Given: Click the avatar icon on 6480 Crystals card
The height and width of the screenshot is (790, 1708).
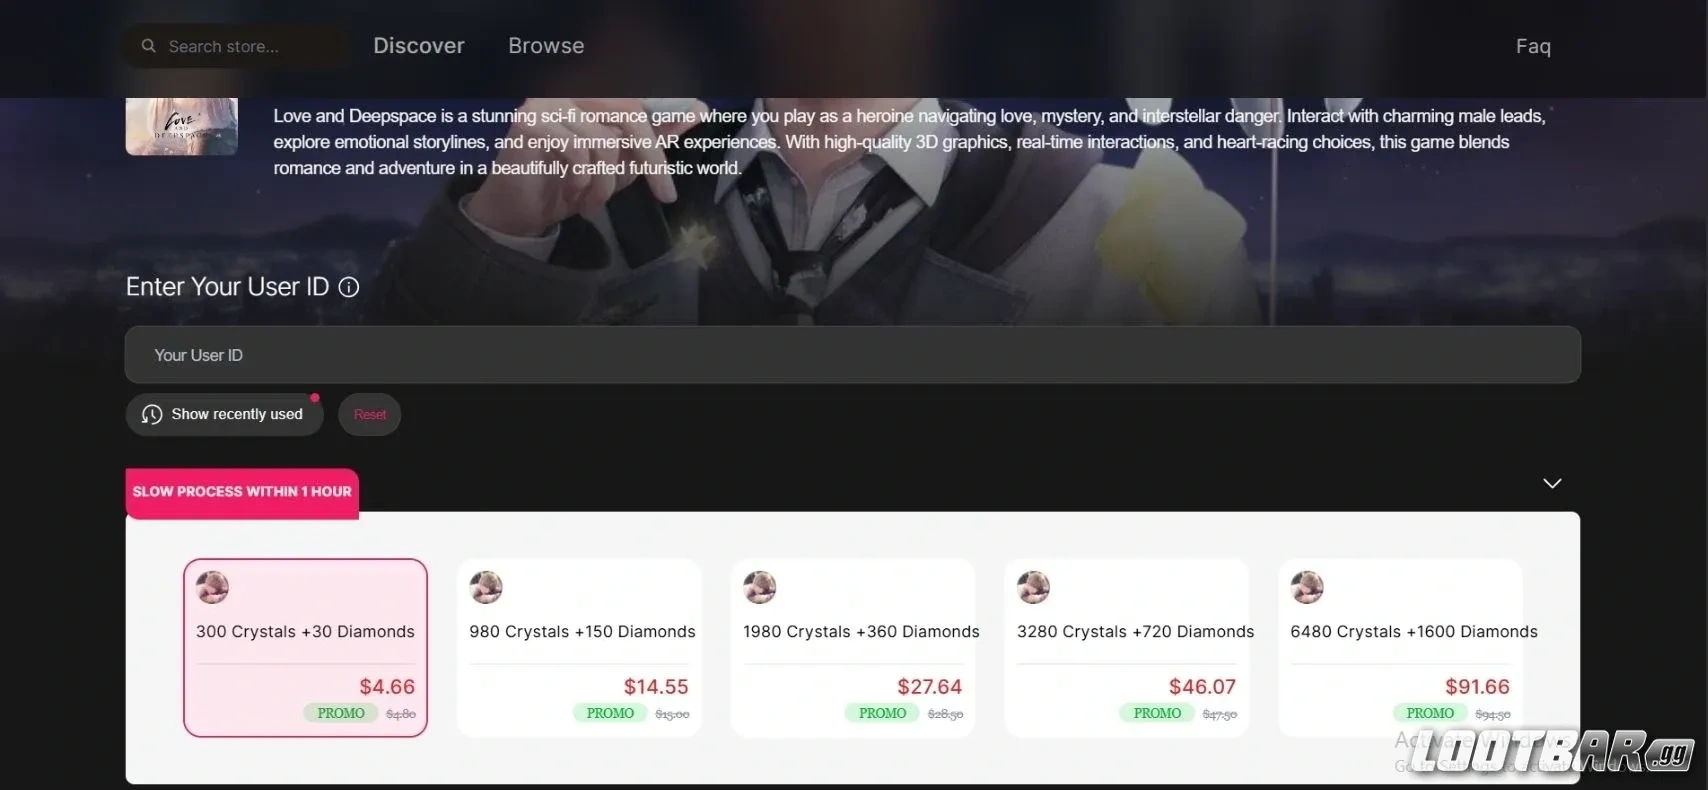Looking at the screenshot, I should [1307, 587].
